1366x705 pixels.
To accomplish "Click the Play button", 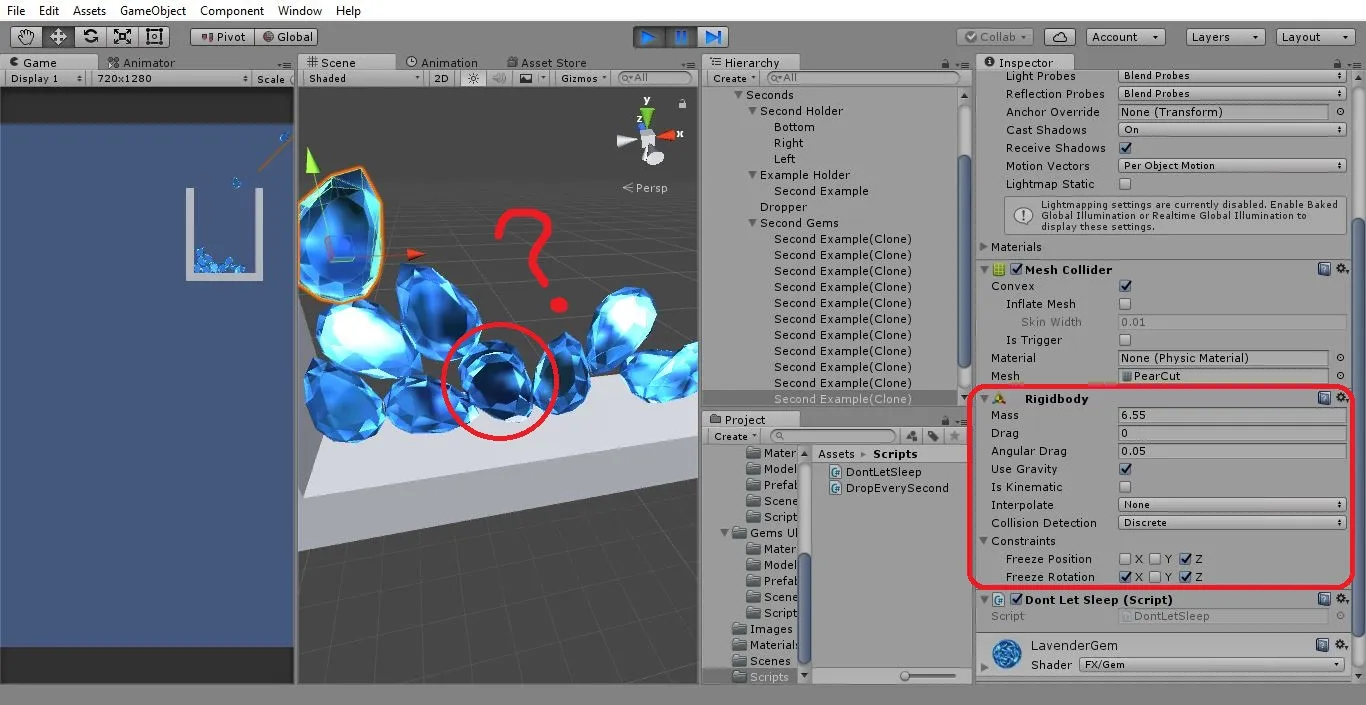I will coord(649,37).
